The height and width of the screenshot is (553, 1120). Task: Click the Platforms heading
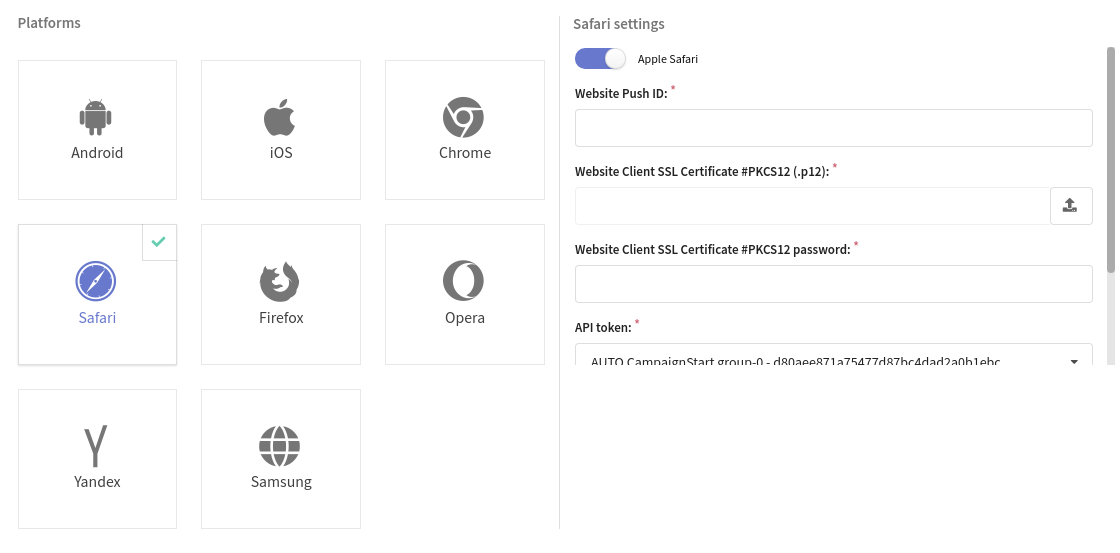click(49, 23)
